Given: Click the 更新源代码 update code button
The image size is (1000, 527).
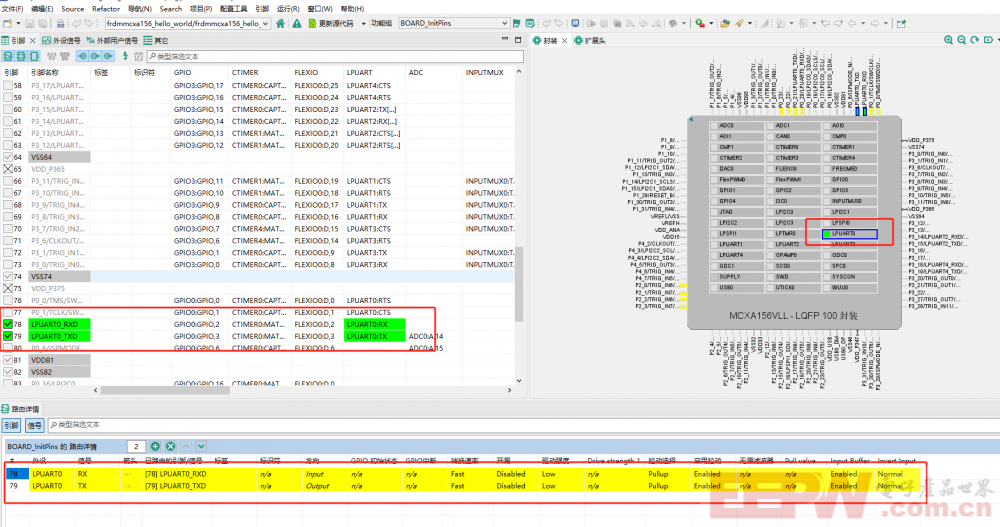Looking at the screenshot, I should pyautogui.click(x=331, y=23).
